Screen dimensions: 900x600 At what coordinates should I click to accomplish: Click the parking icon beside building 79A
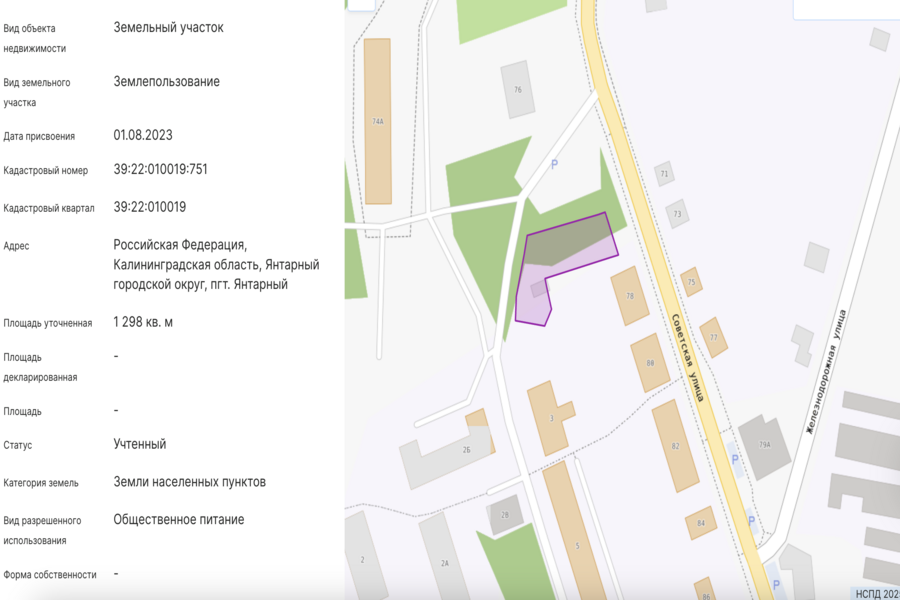(x=736, y=459)
